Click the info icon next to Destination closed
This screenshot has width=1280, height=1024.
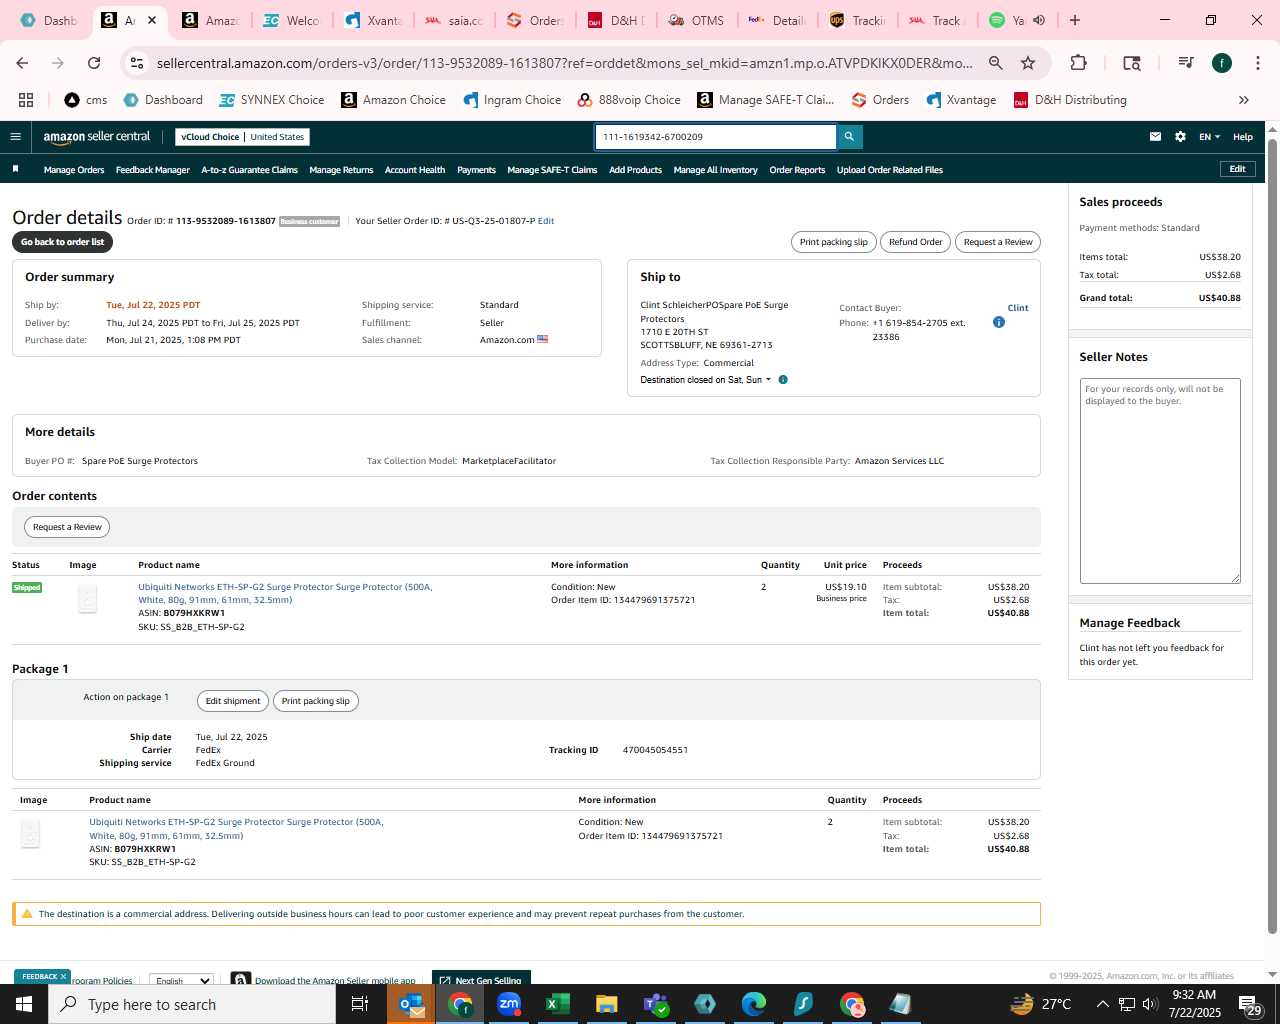point(783,380)
